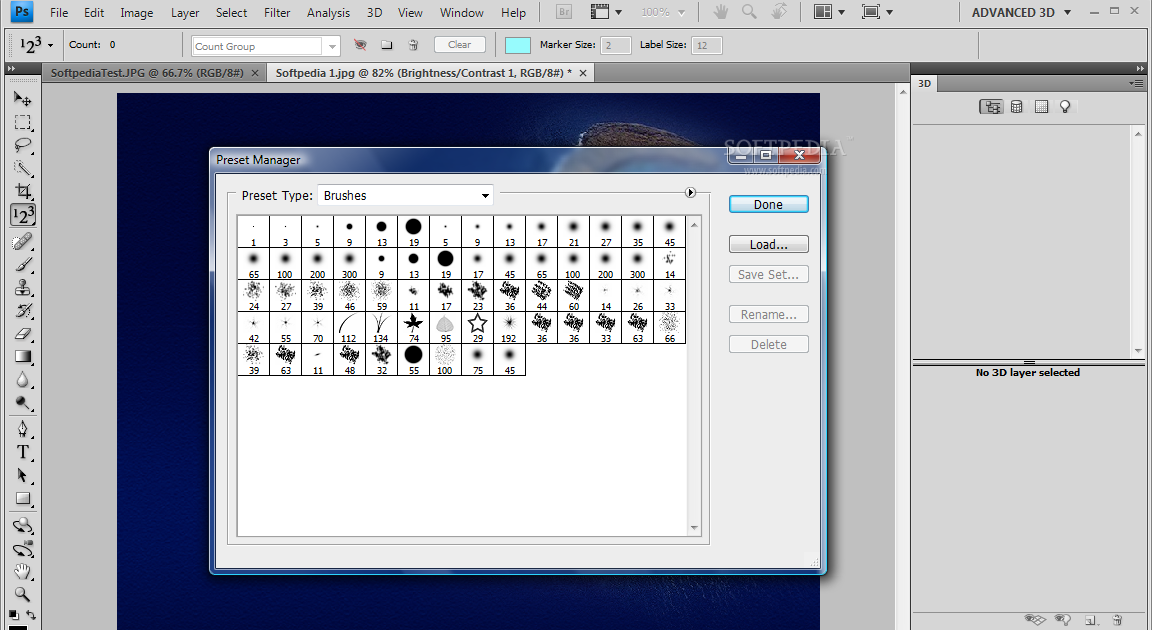This screenshot has height=630, width=1152.
Task: Click the Load... button
Action: point(768,245)
